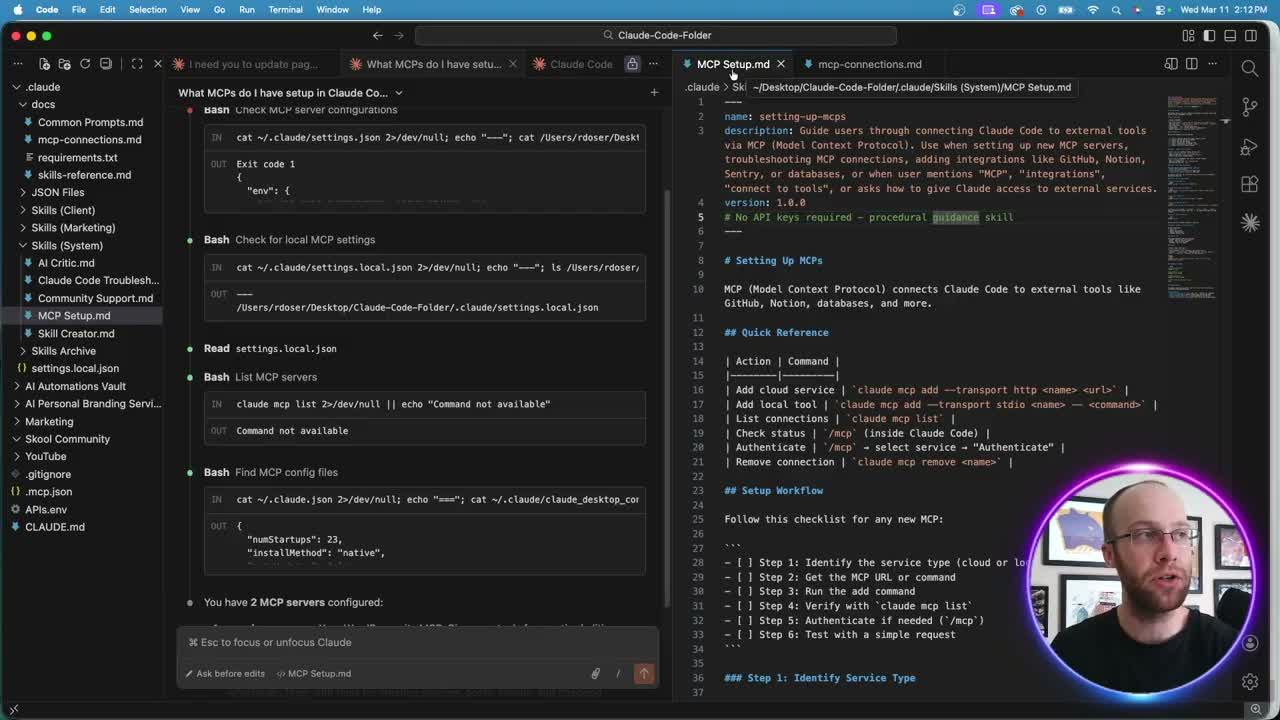This screenshot has width=1280, height=720.
Task: Close the MCP Setup.md editor tab
Action: coord(781,64)
